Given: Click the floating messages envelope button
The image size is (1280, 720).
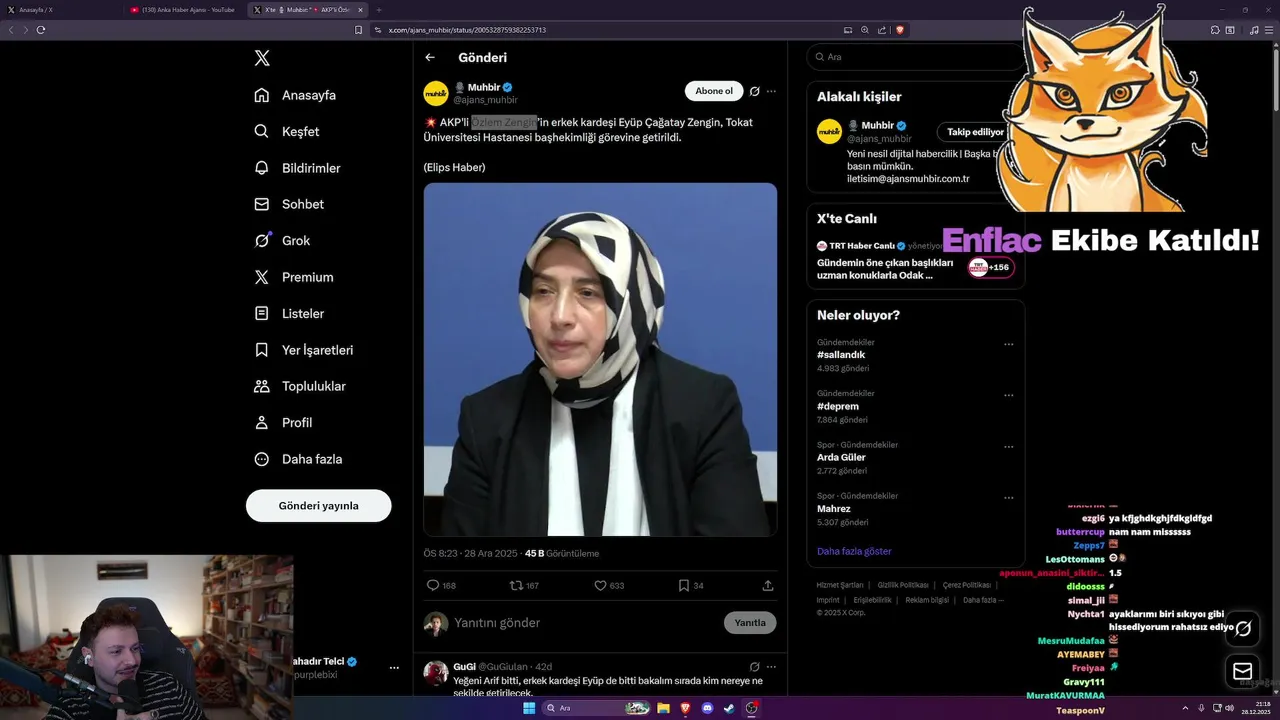Looking at the screenshot, I should [x=1243, y=671].
